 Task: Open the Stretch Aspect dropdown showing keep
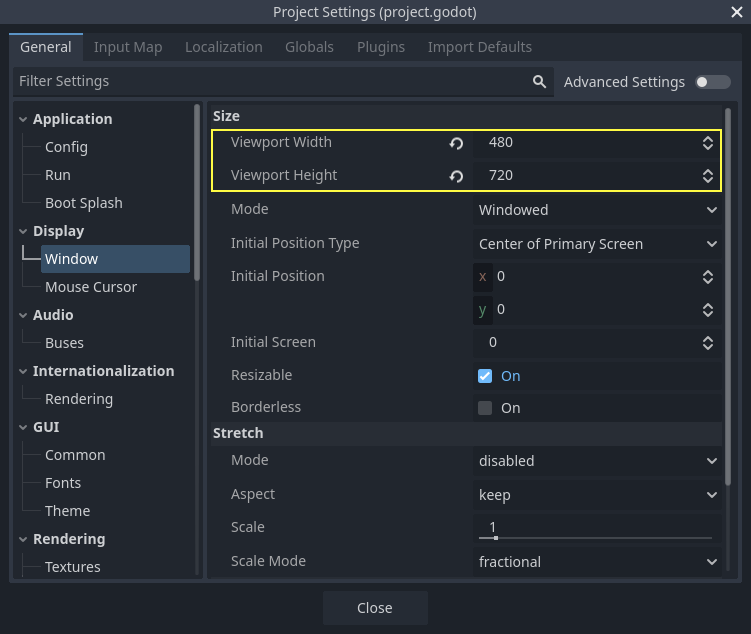pyautogui.click(x=597, y=495)
